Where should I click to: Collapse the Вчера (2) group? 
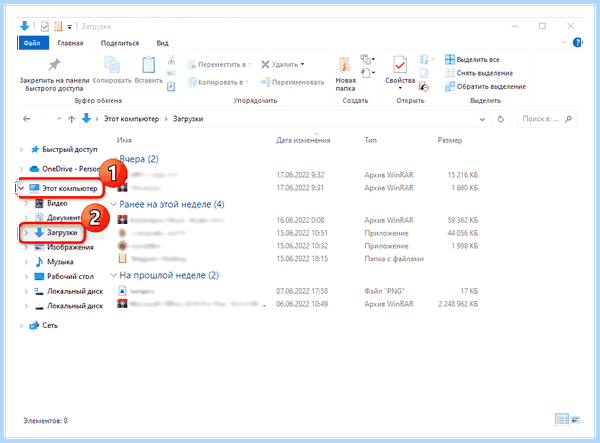pos(113,159)
